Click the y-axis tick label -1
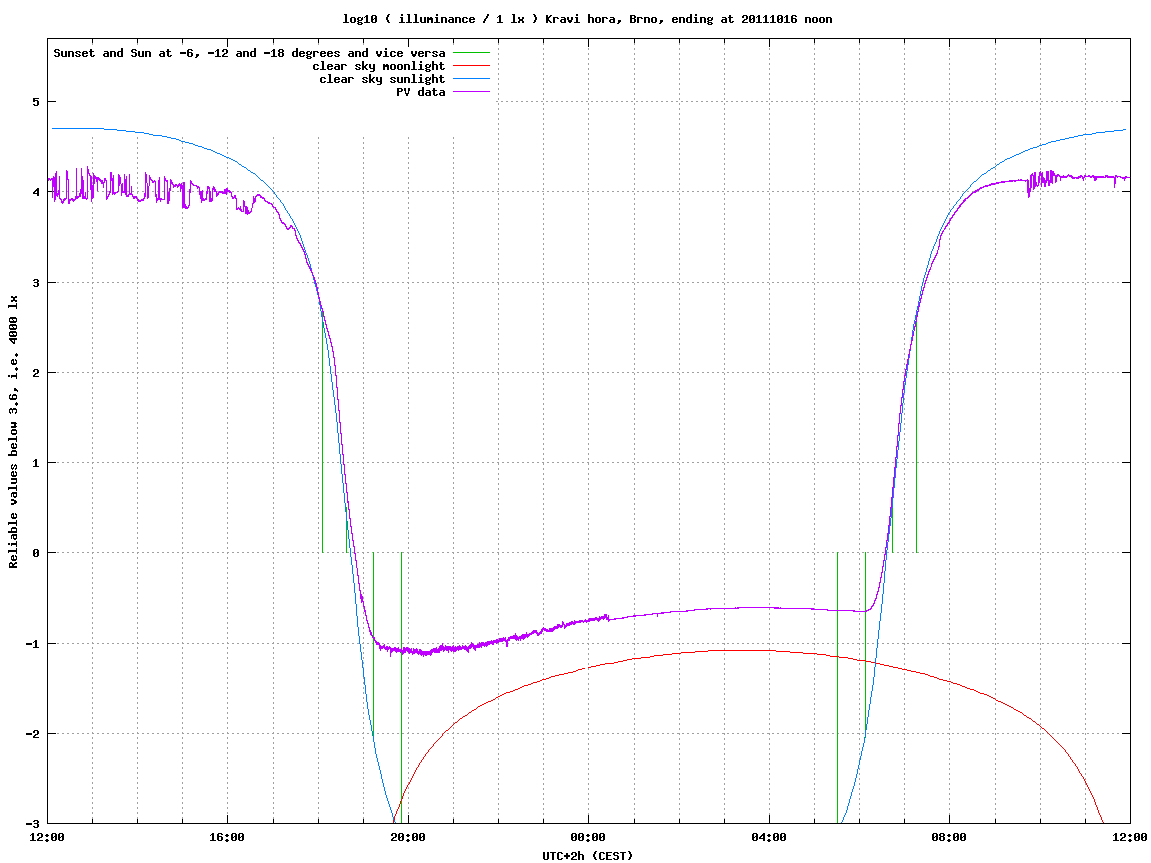The height and width of the screenshot is (863, 1151). click(32, 644)
